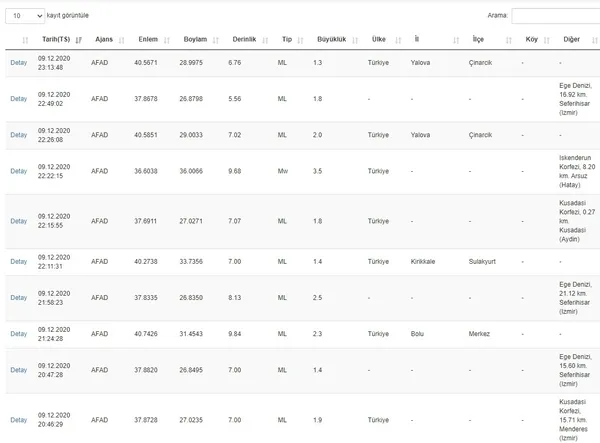Sort by İlçe column arrows

(x=509, y=40)
